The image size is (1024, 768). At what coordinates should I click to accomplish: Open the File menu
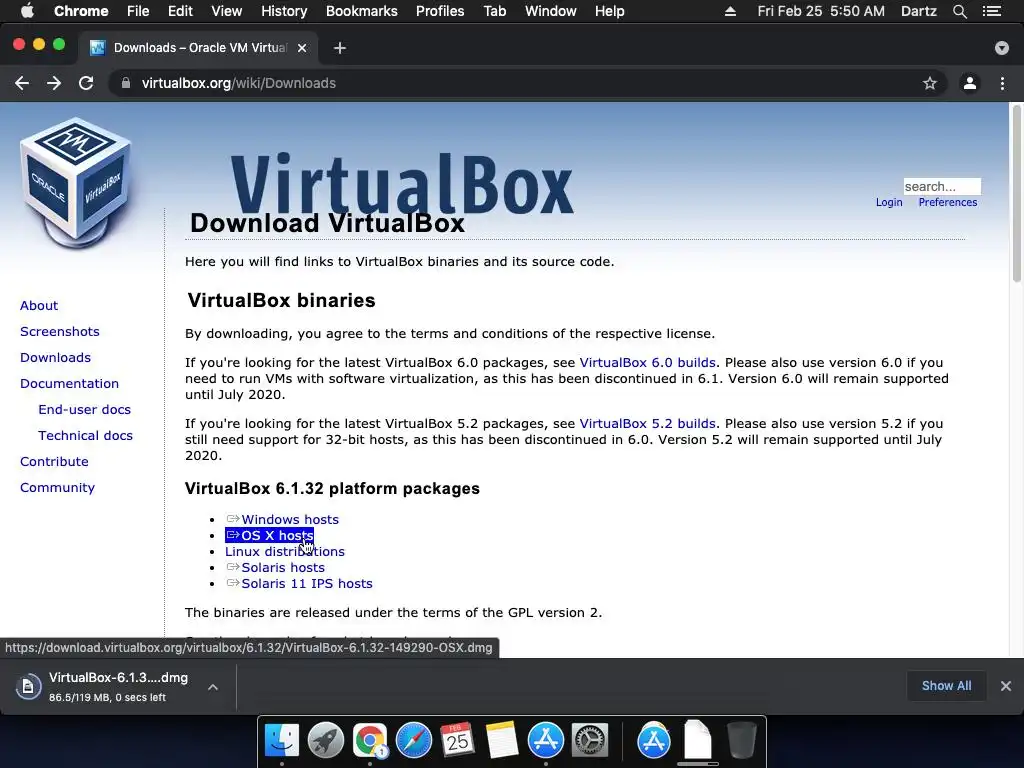(138, 11)
